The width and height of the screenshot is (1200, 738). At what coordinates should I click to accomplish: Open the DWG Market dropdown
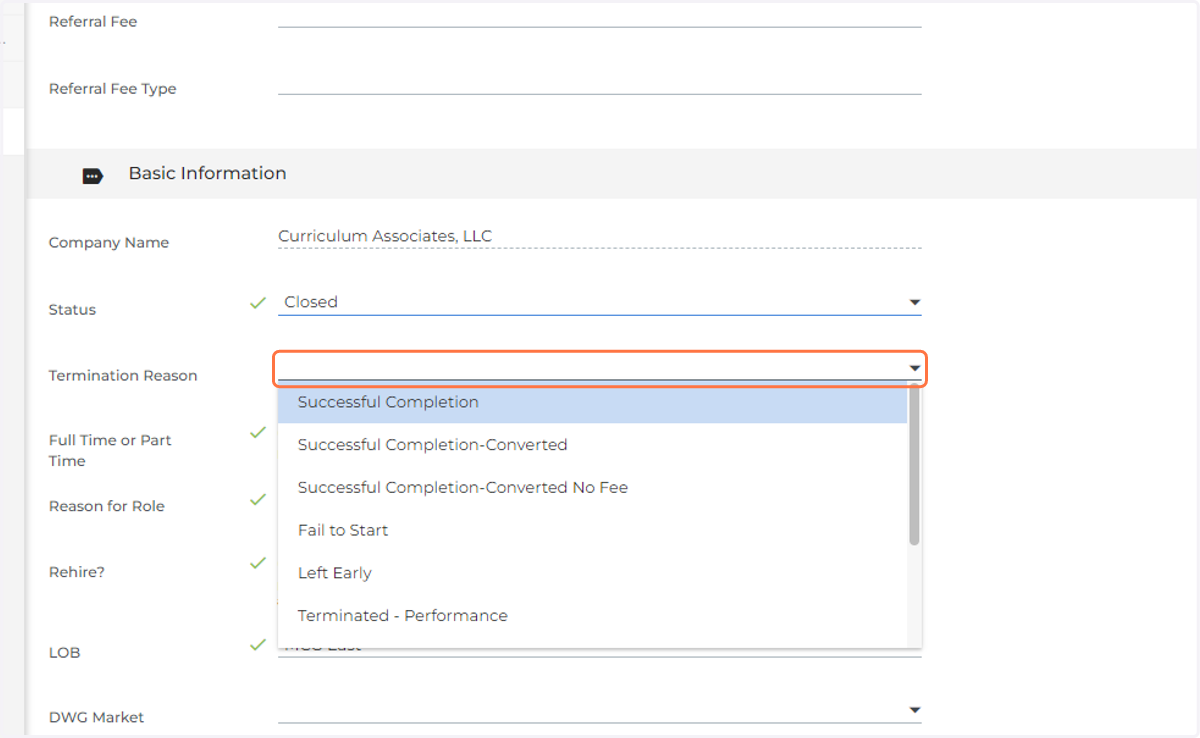(599, 710)
